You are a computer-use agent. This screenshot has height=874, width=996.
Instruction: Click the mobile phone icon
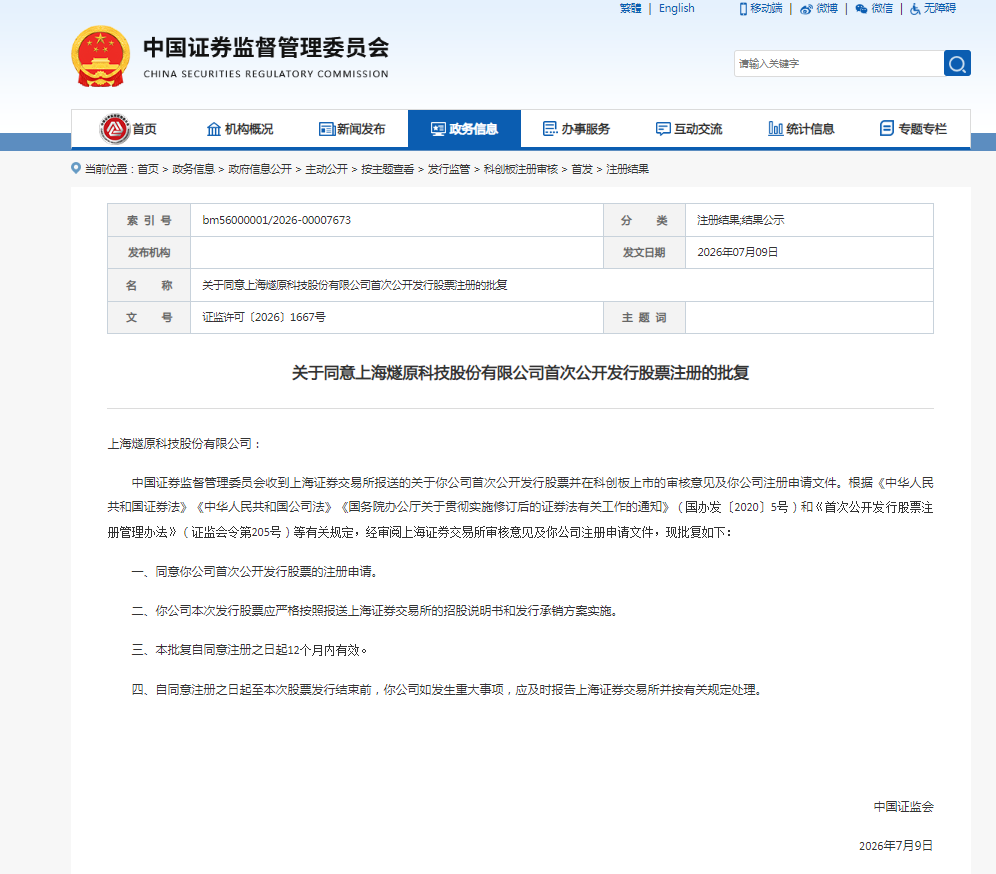[743, 9]
